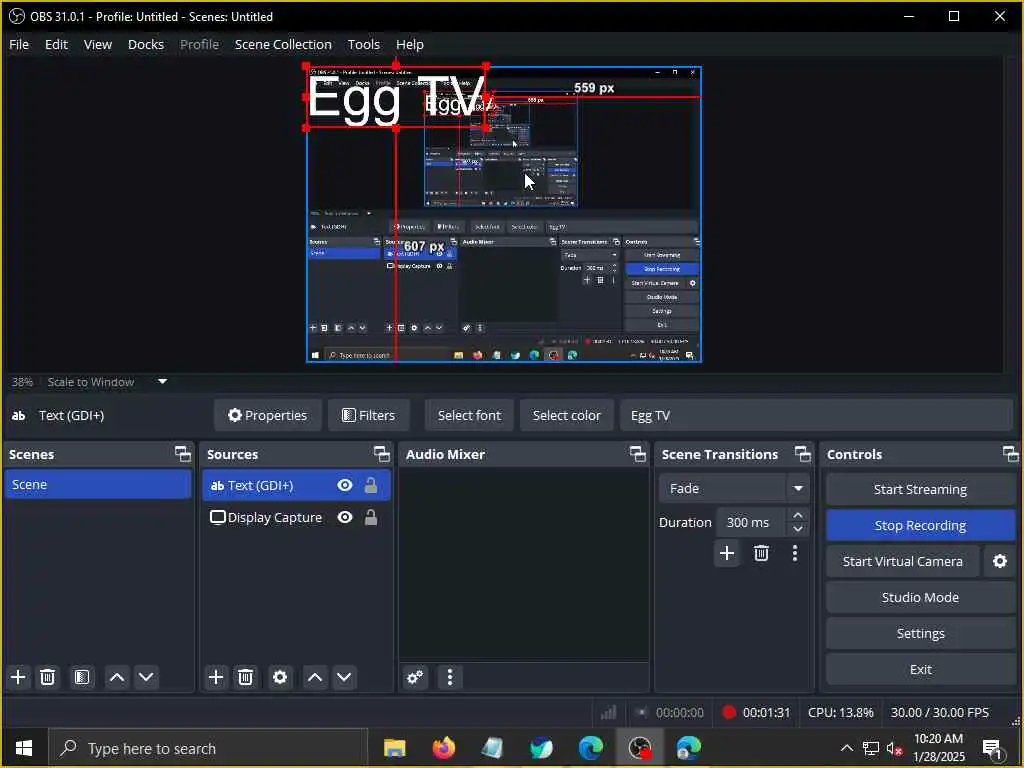Open scene filters icon in Scenes panel

pos(82,677)
